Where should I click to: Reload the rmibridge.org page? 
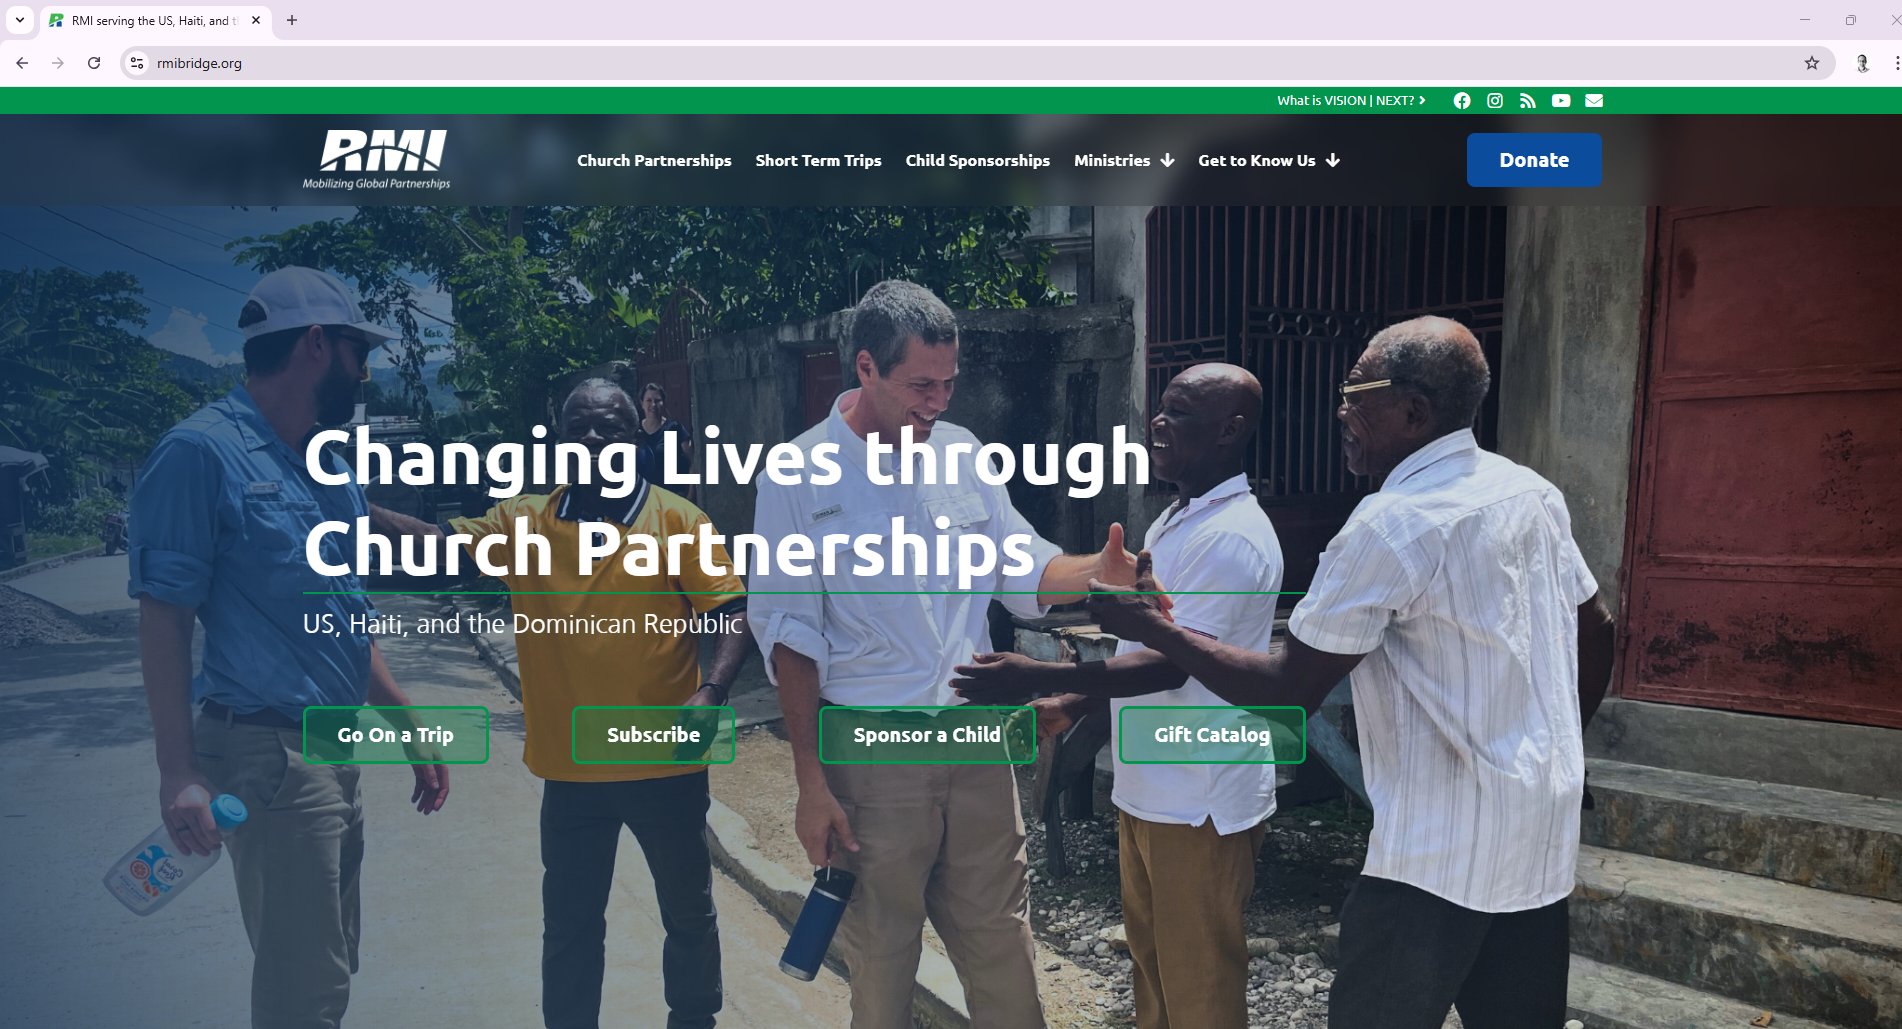94,63
